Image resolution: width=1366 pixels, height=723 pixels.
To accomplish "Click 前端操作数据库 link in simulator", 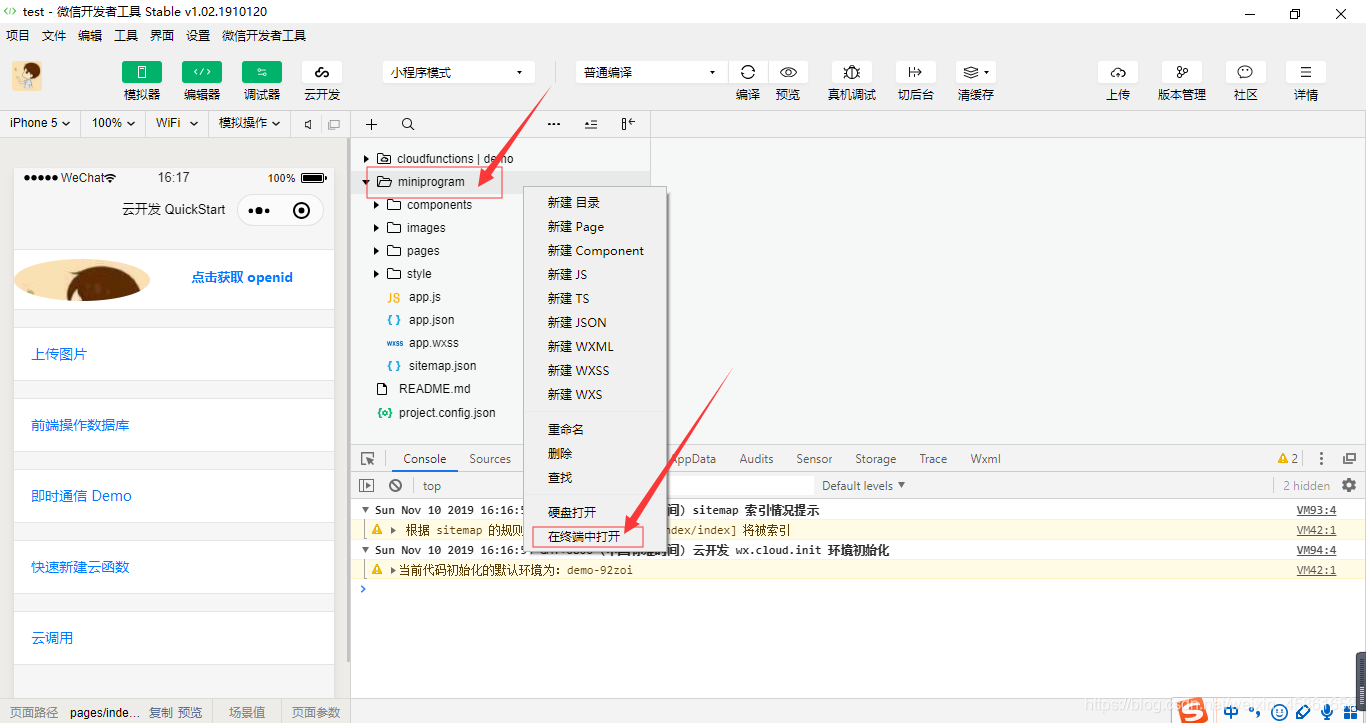I will pos(80,425).
